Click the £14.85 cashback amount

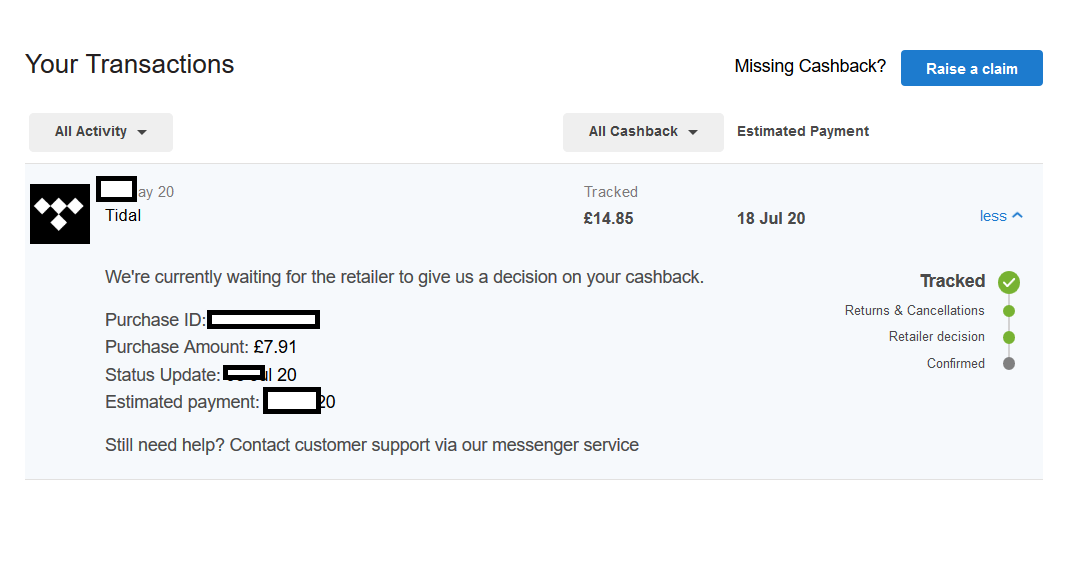(608, 218)
